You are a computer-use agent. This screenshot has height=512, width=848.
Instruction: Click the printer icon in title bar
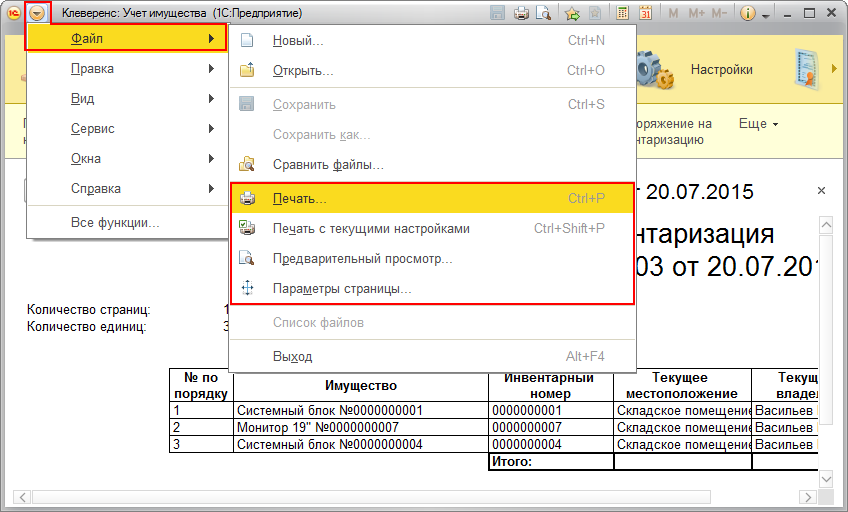pyautogui.click(x=521, y=13)
